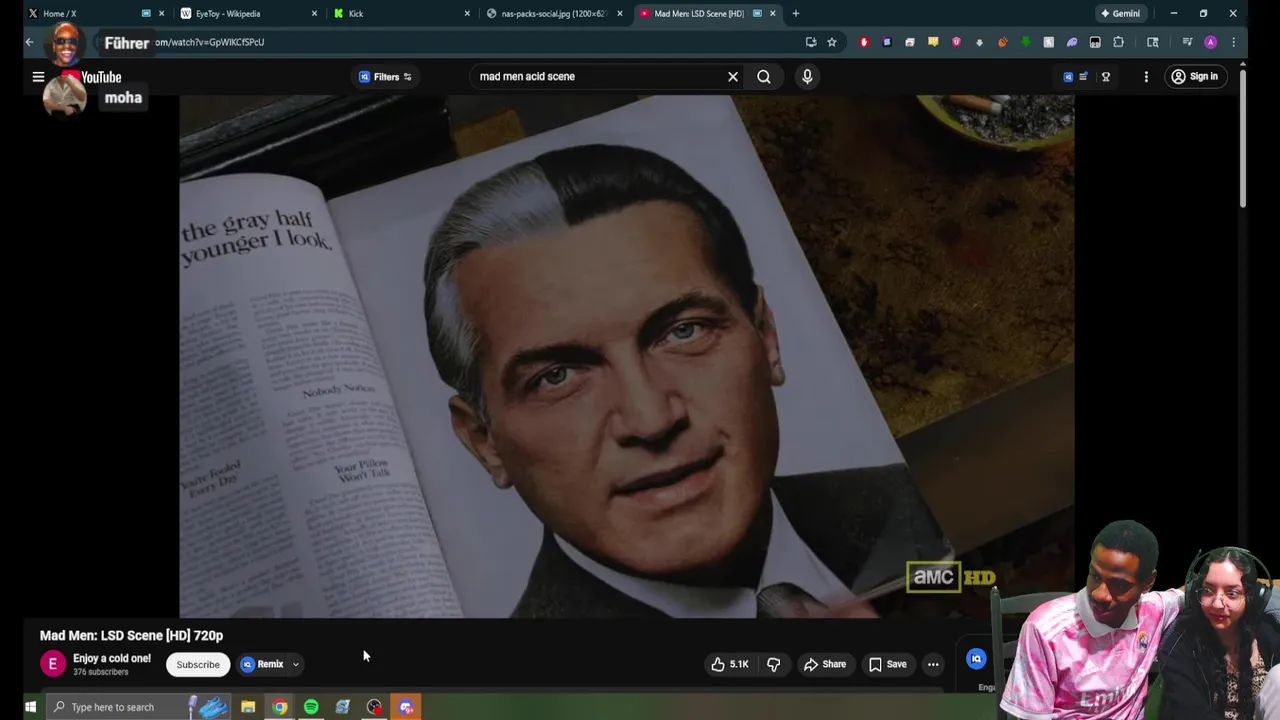Open the vidIQ Filters button
The width and height of the screenshot is (1280, 720).
click(386, 77)
